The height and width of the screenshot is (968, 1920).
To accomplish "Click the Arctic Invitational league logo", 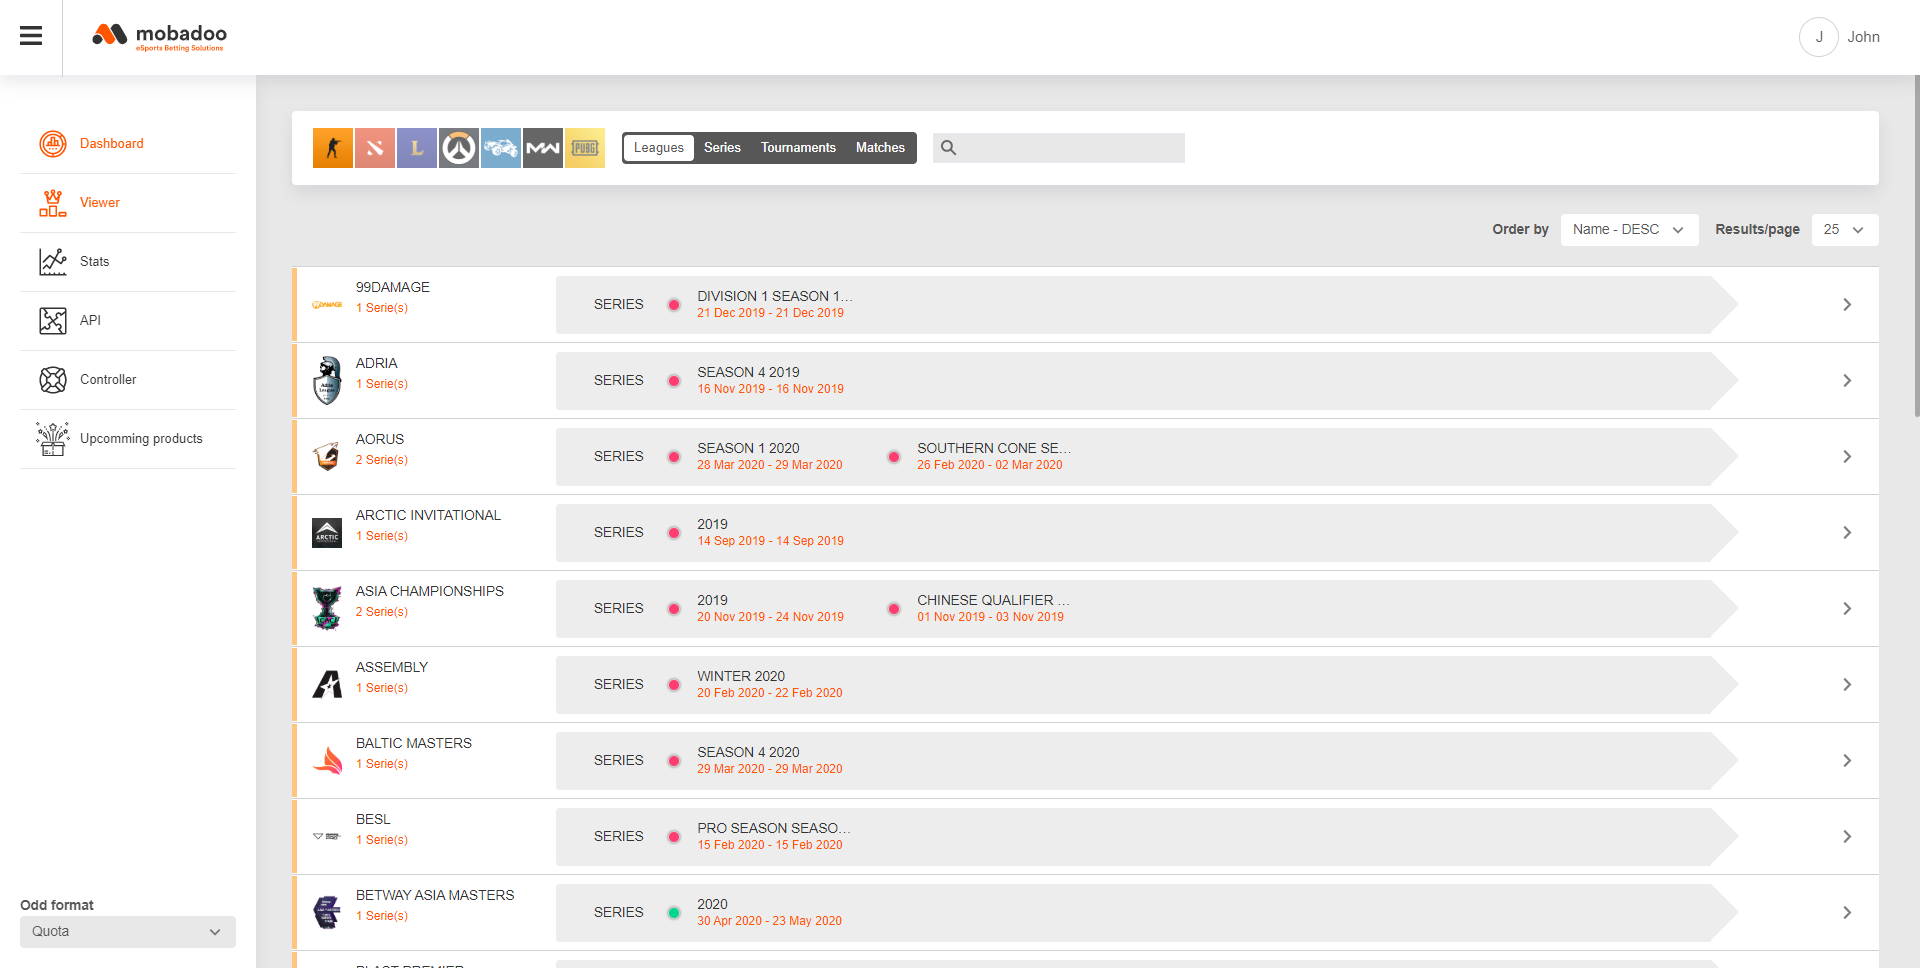I will pos(327,533).
